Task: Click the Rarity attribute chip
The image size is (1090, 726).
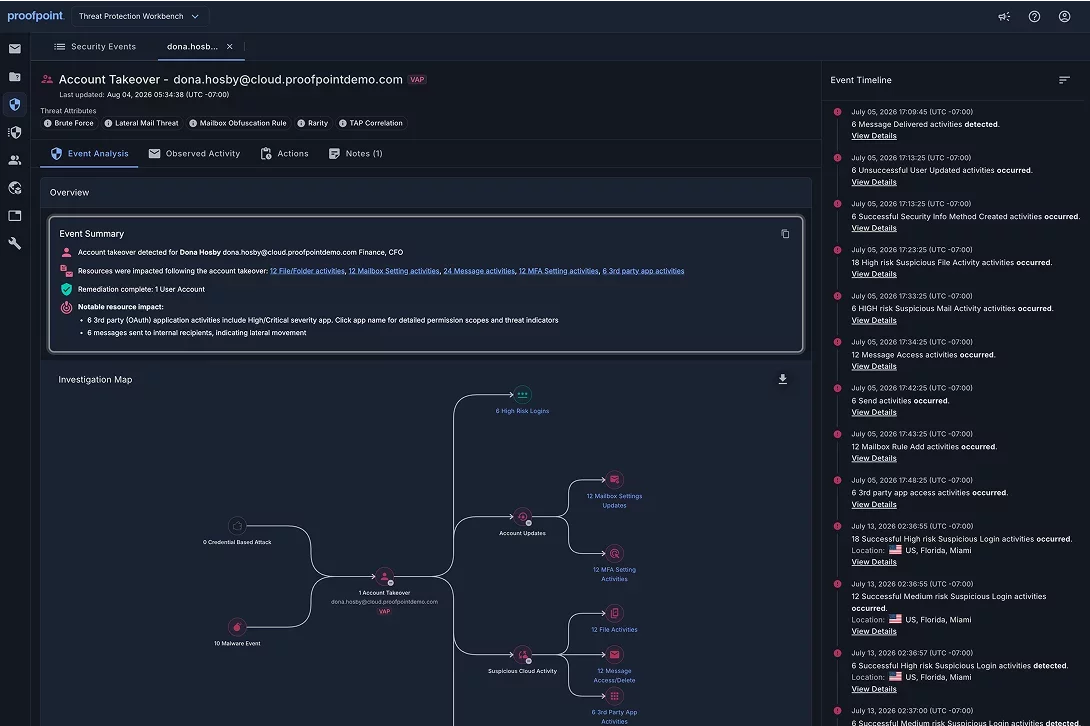Action: coord(312,123)
